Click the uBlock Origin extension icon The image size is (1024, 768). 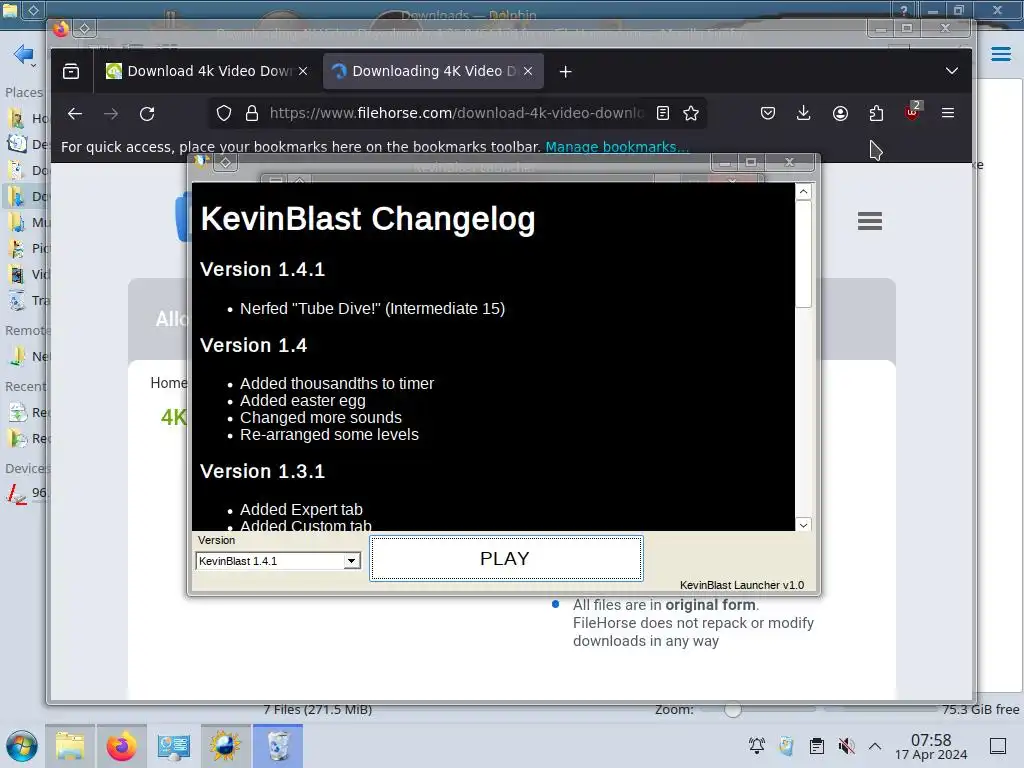click(x=912, y=112)
